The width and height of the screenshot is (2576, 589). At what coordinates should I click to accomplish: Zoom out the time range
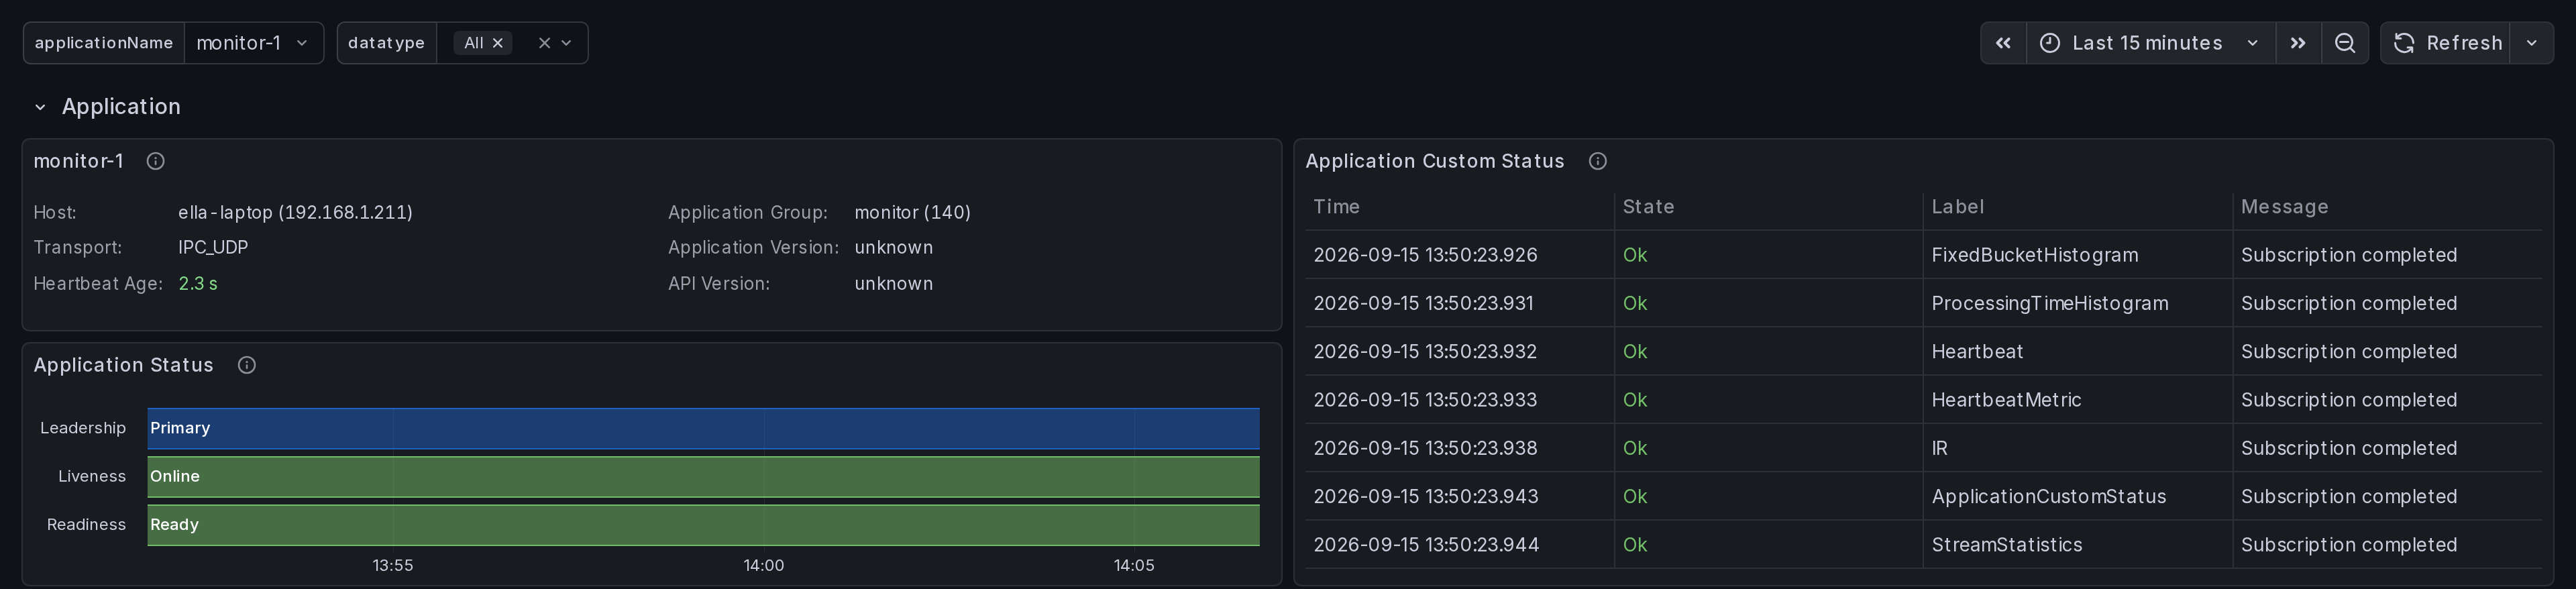coord(2345,43)
